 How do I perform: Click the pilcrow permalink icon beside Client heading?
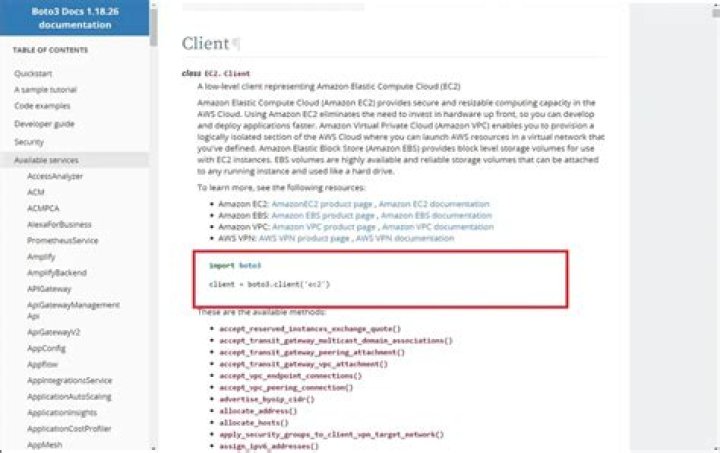click(x=236, y=44)
